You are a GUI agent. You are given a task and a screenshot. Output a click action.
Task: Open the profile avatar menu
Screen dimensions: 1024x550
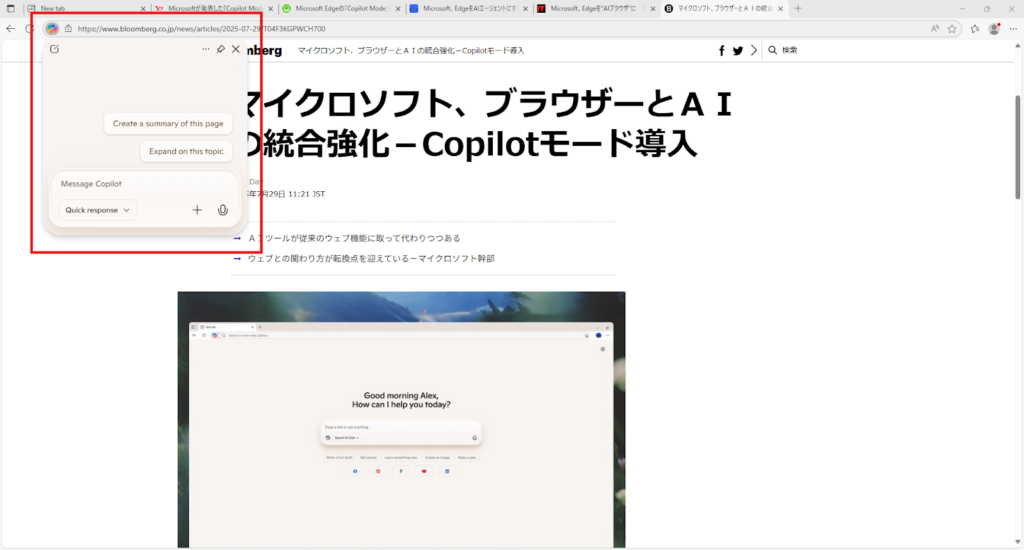(994, 29)
